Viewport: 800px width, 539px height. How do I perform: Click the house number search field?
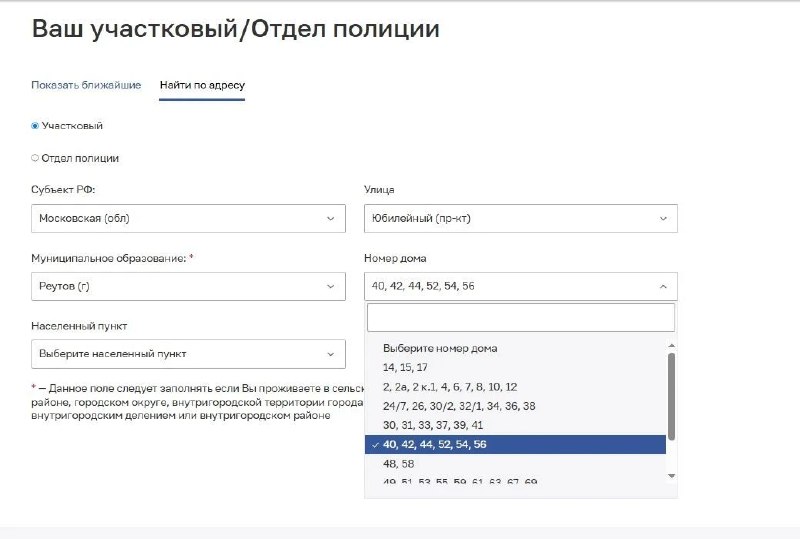pos(521,317)
